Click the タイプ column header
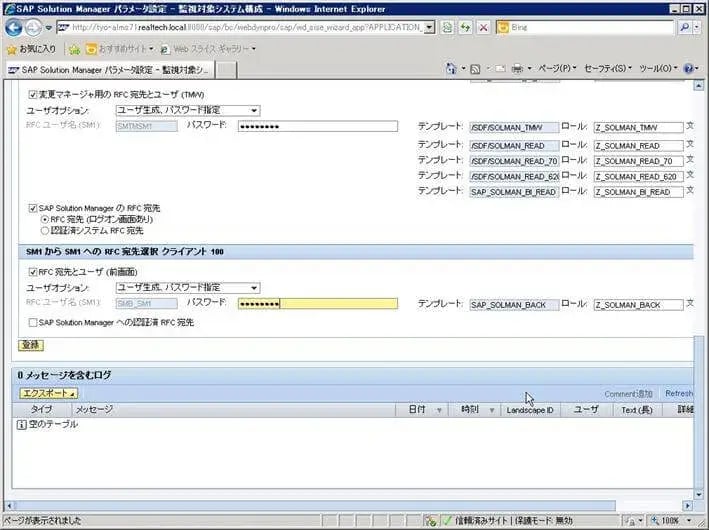Viewport: 709px width, 530px height. click(x=41, y=410)
